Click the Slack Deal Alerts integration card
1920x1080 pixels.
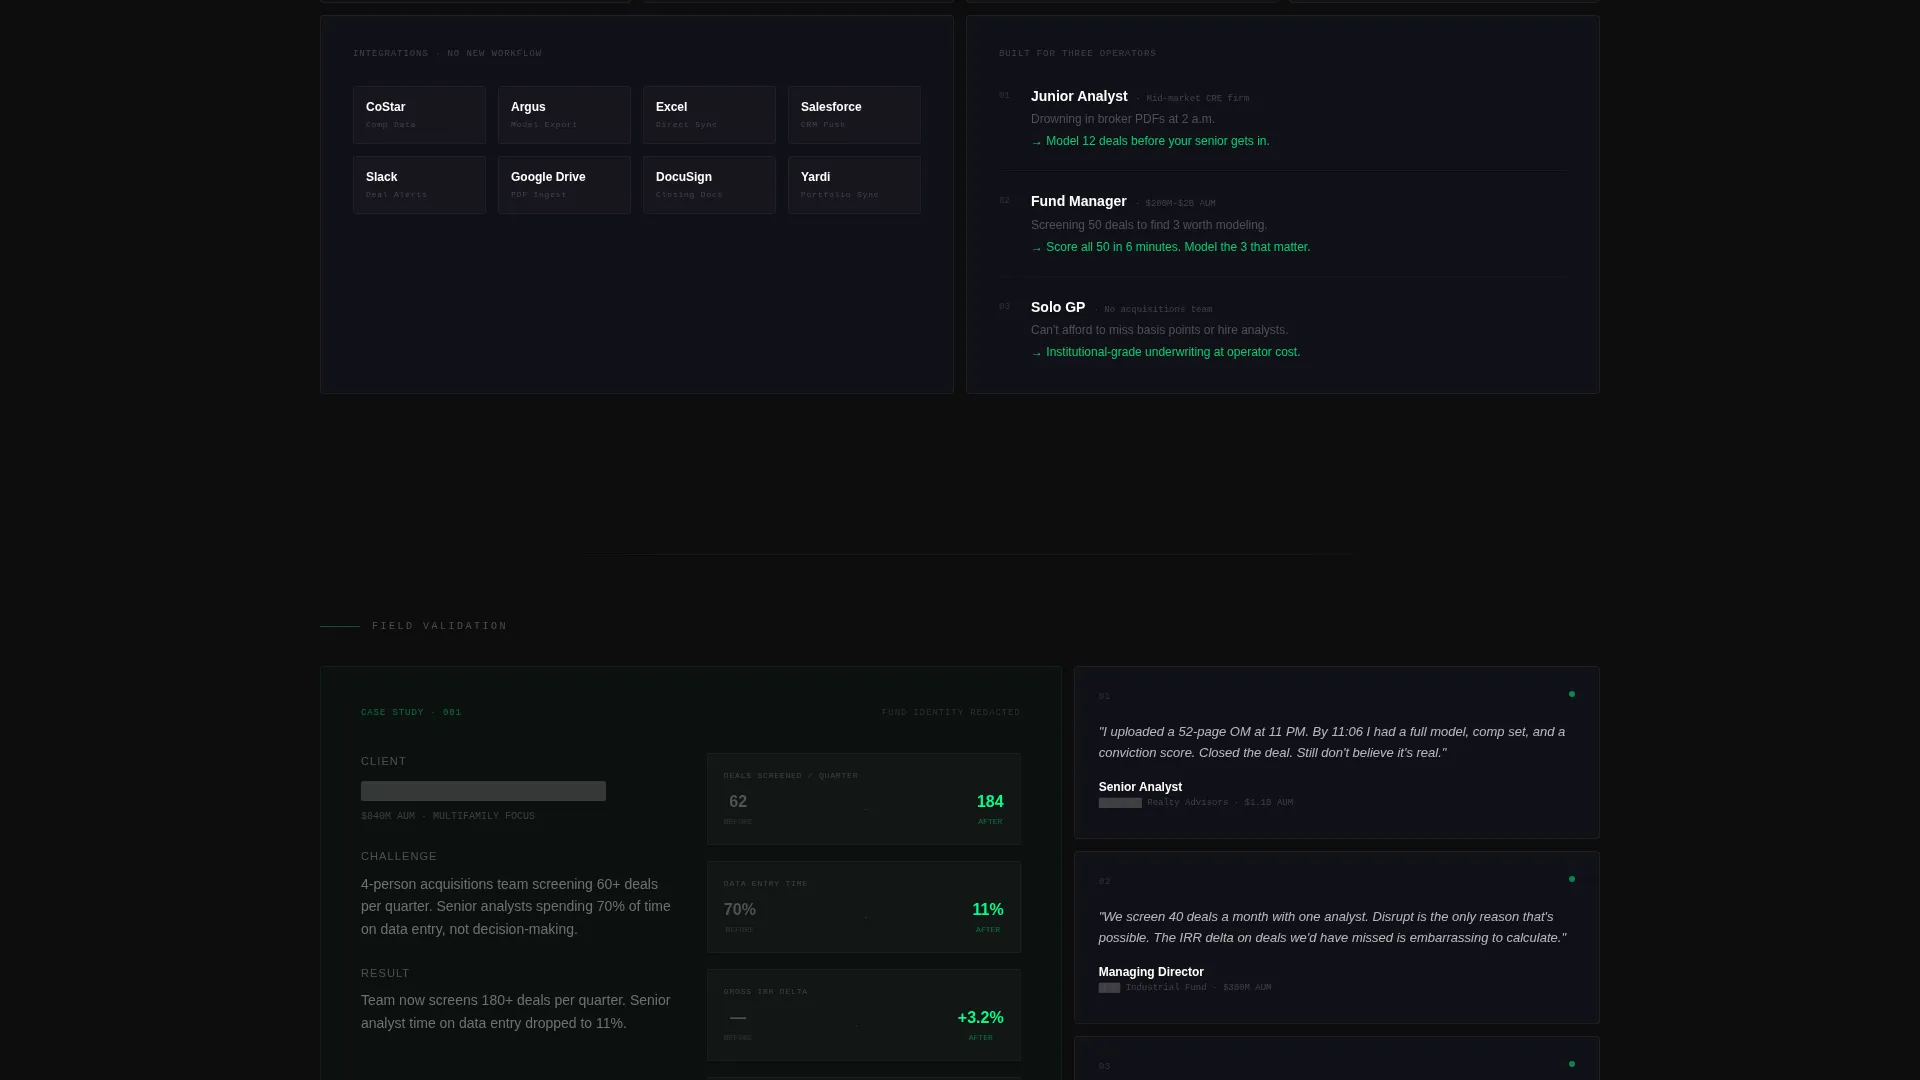point(419,185)
